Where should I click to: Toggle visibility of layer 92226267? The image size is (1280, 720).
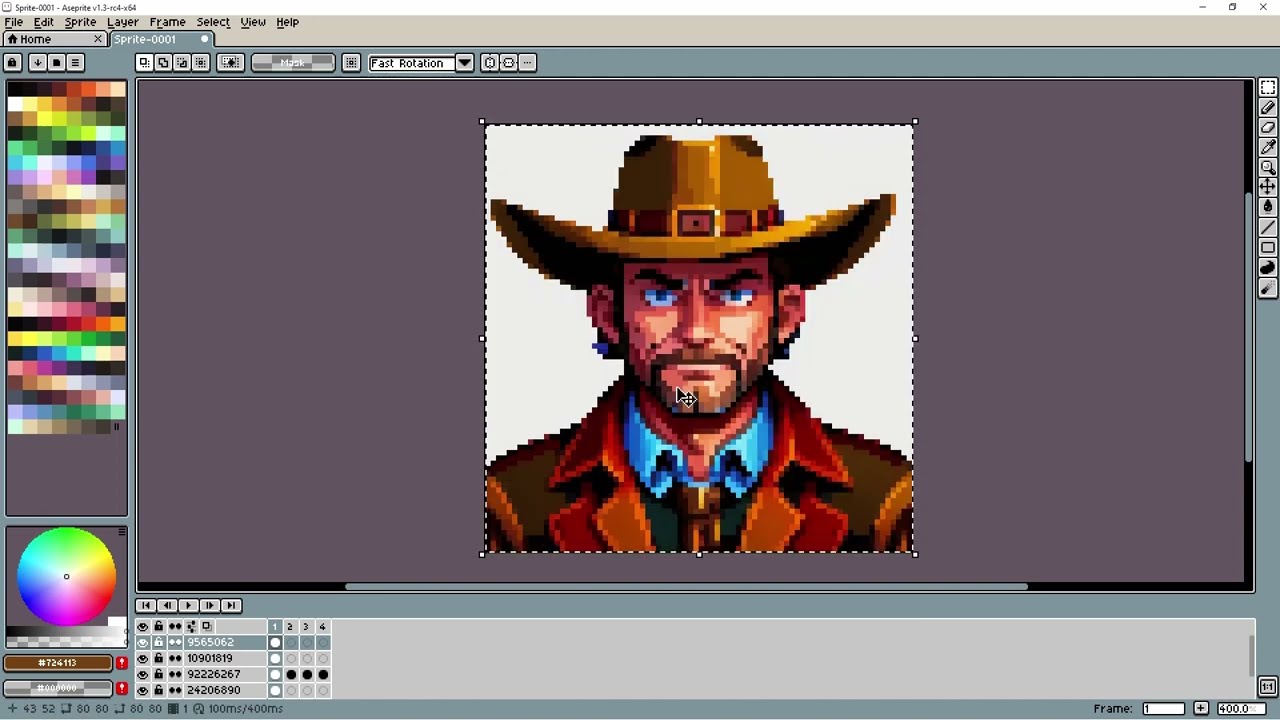(143, 674)
